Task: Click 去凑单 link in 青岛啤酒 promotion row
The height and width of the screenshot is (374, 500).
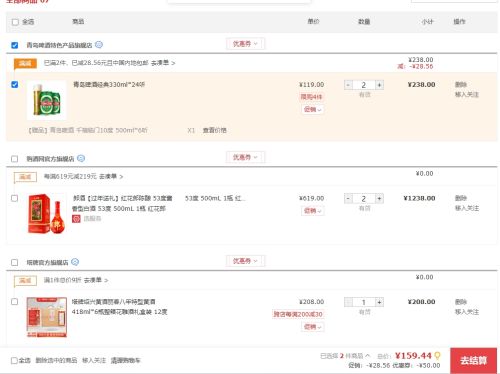Action: tap(163, 63)
